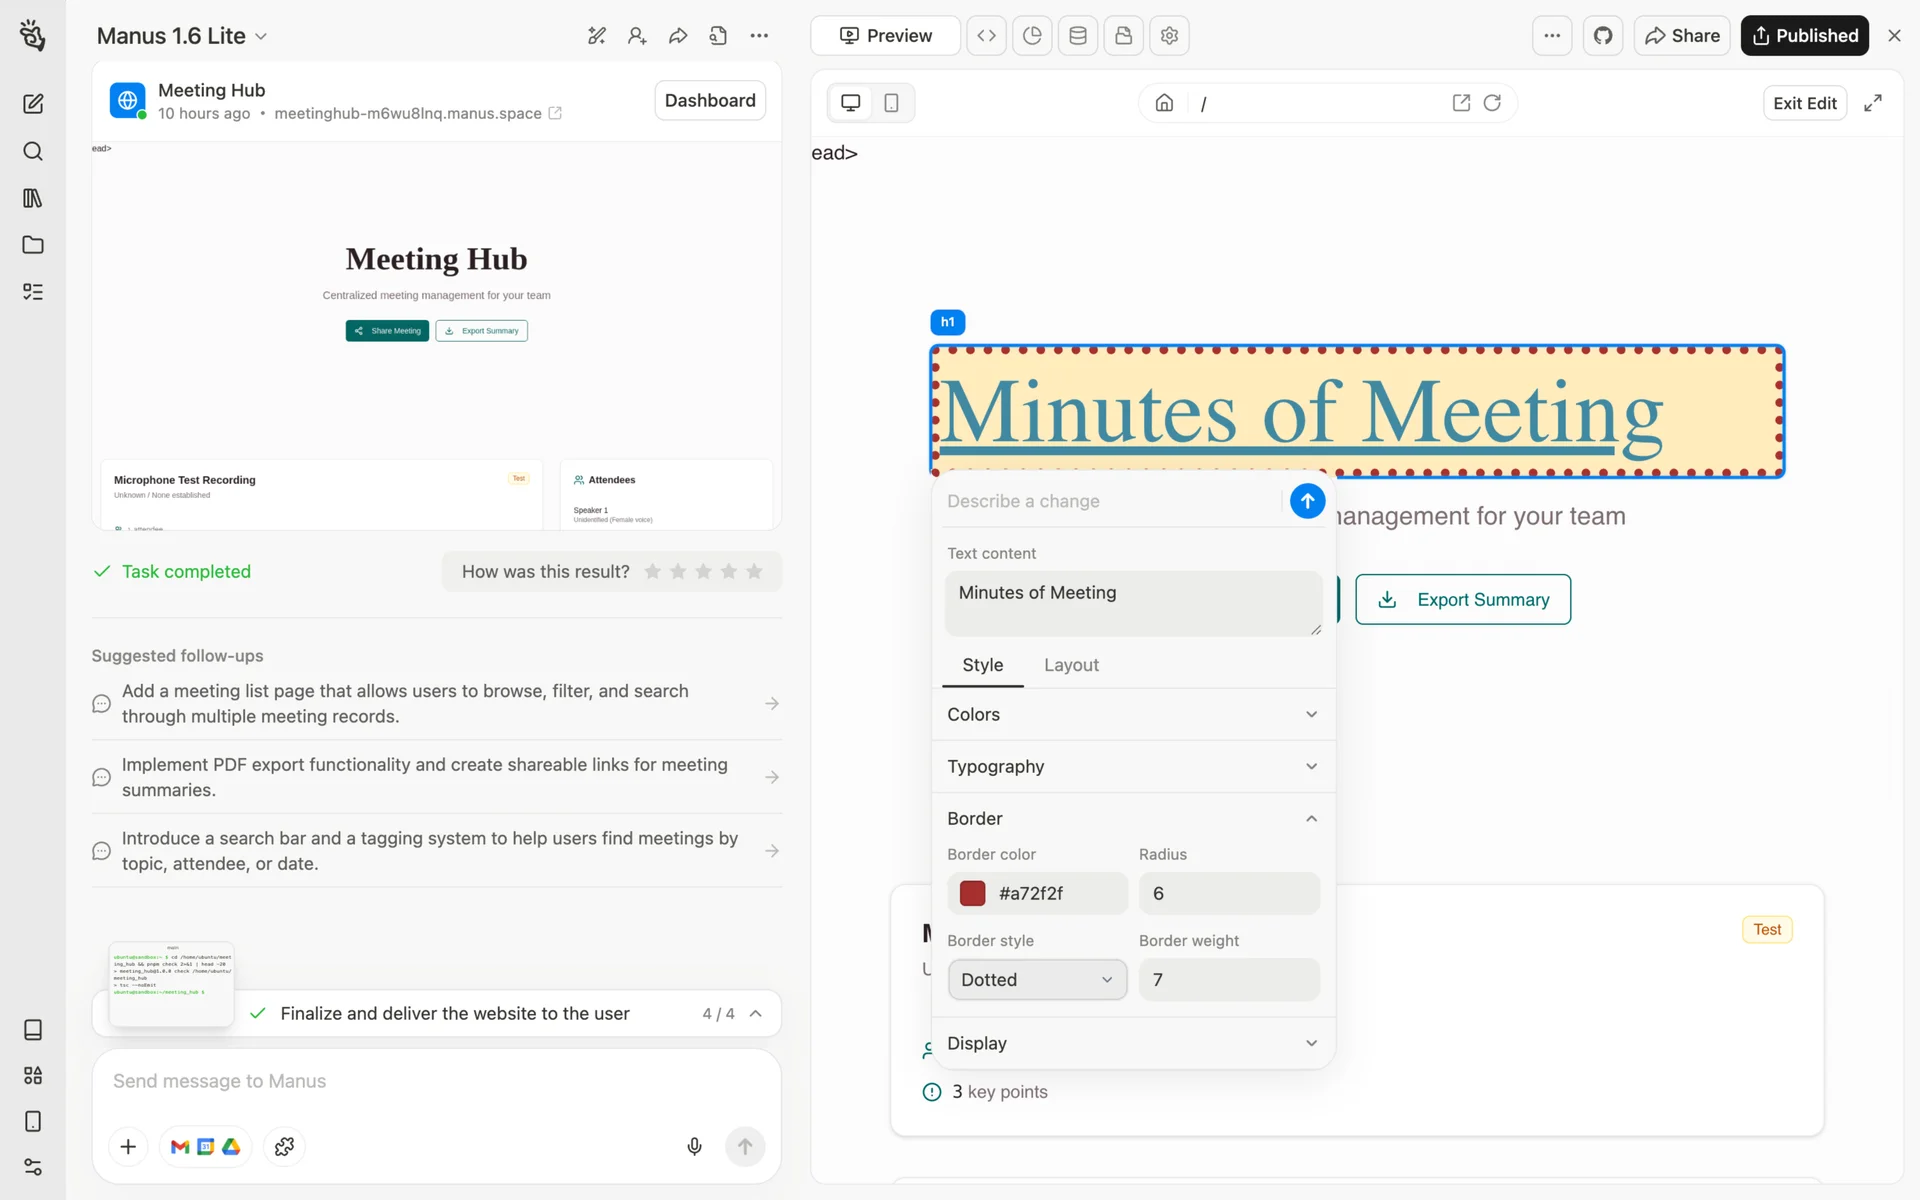Expand the Typography section
The image size is (1920, 1200).
(1132, 766)
